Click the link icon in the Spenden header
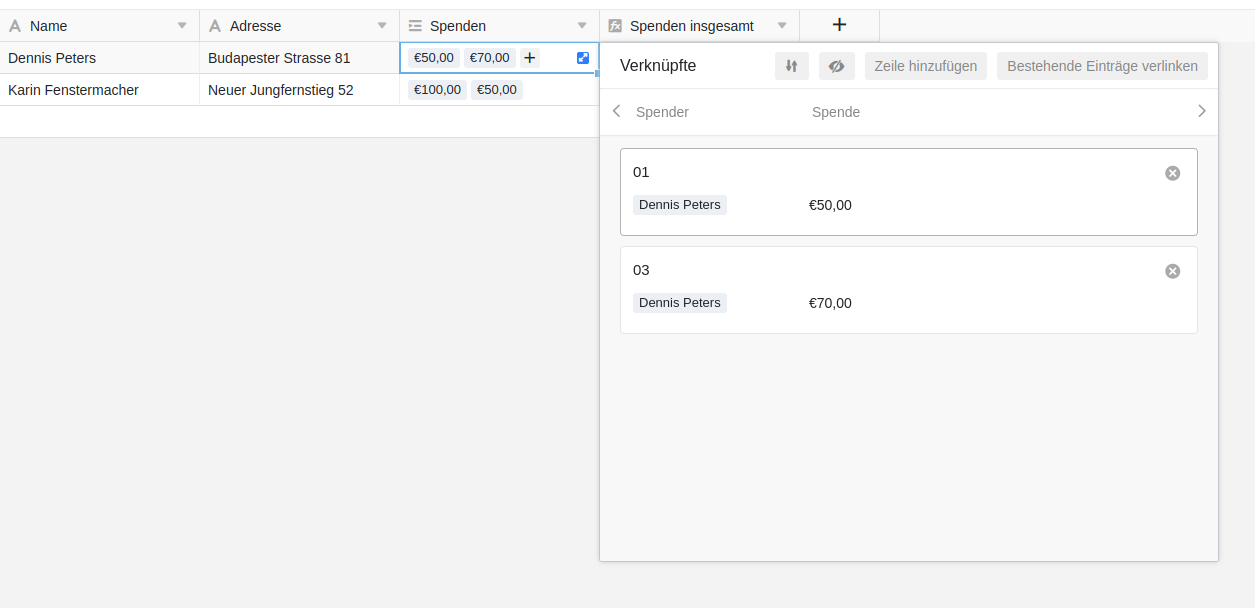Image resolution: width=1255 pixels, height=608 pixels. [415, 26]
